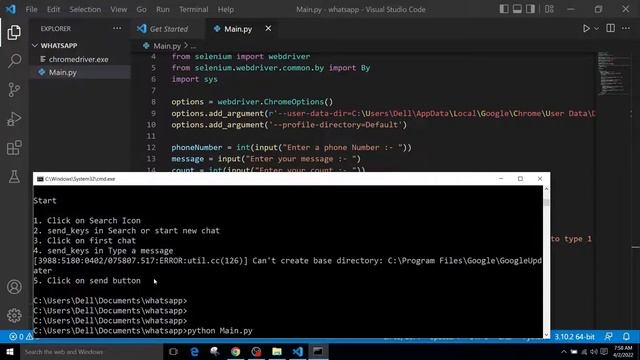Open the Selection menu
640x360 pixels.
coord(85,9)
